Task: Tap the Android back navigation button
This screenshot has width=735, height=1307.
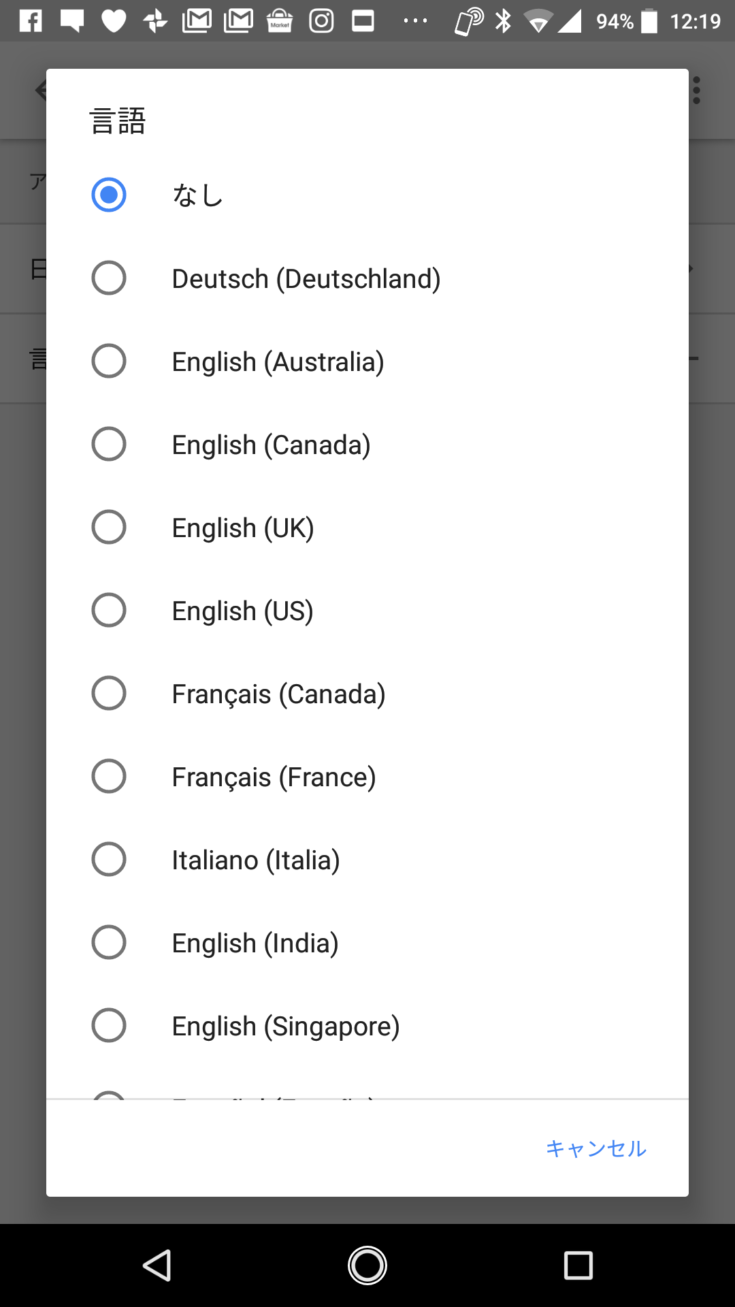Action: (157, 1265)
